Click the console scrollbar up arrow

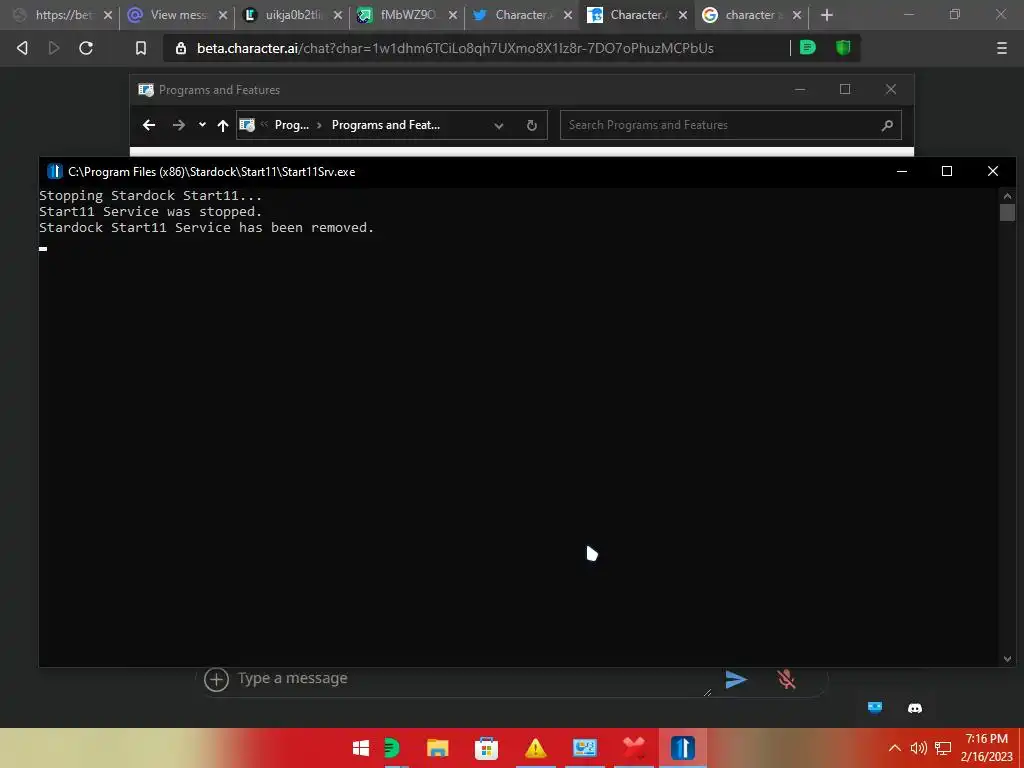pyautogui.click(x=1007, y=195)
